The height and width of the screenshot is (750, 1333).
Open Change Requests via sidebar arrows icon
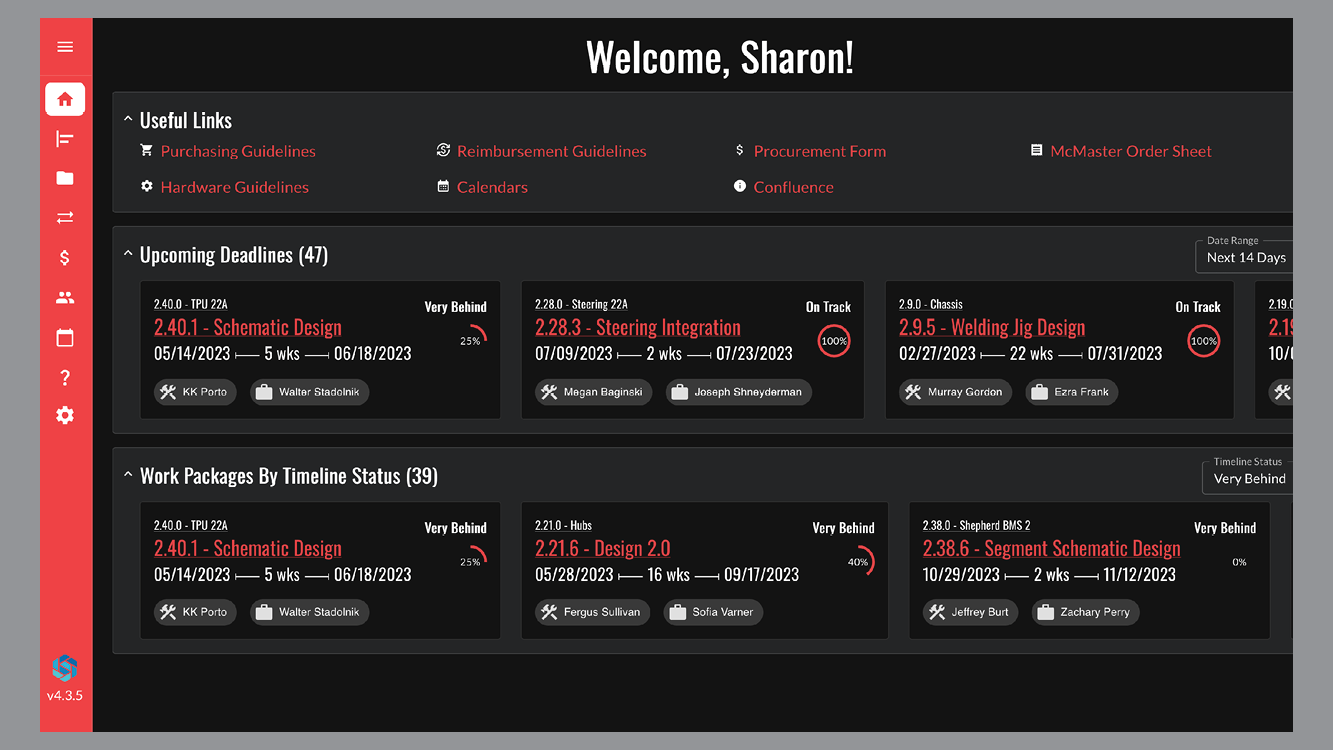click(65, 218)
